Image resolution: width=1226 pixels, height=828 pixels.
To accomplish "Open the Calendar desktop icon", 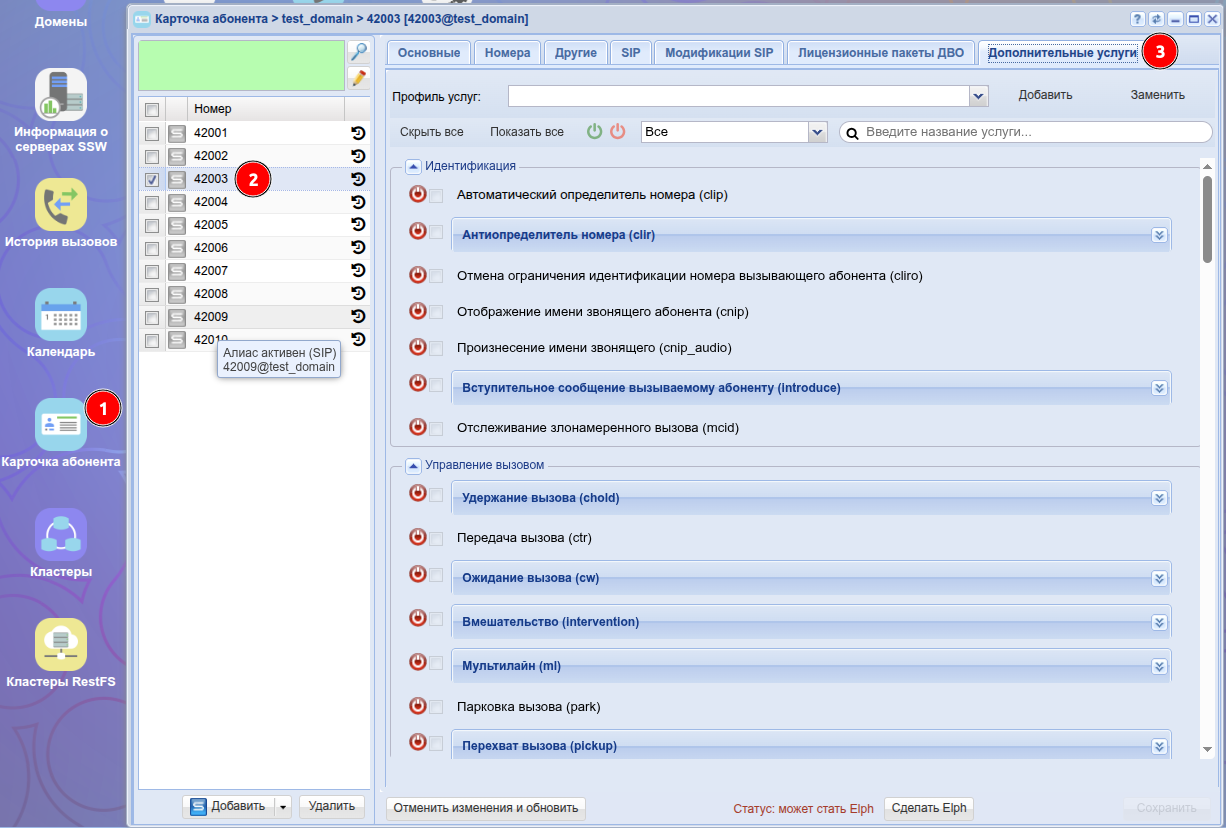I will coord(60,315).
